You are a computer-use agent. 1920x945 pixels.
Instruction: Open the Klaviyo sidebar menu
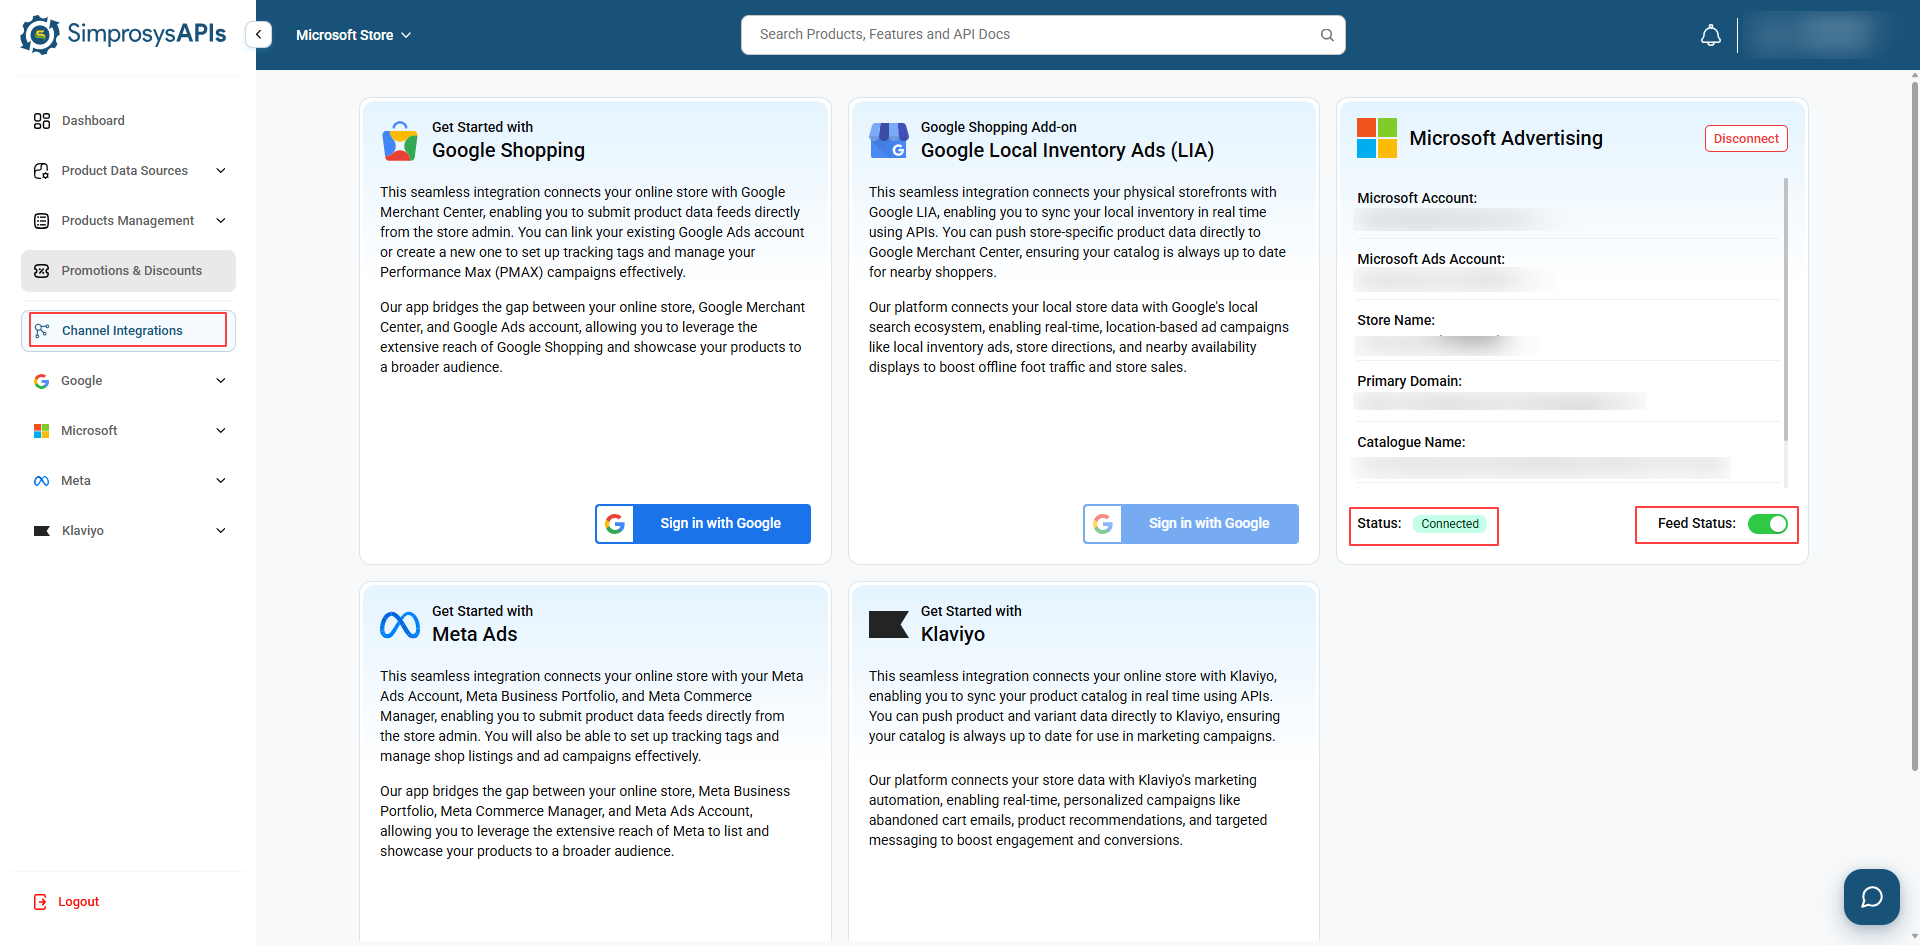coord(128,531)
